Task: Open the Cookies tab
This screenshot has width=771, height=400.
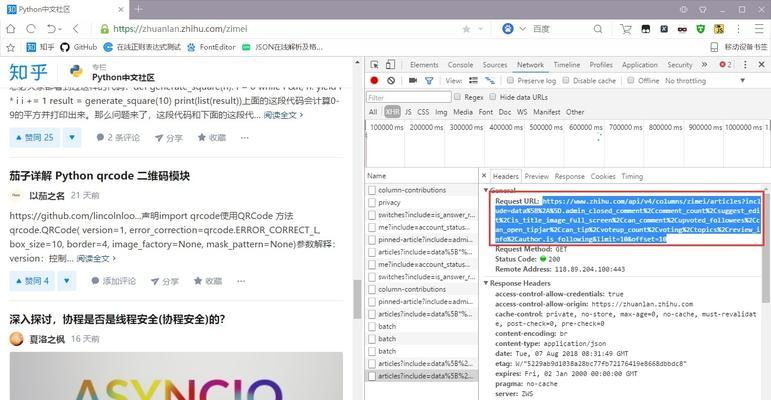Action: click(603, 176)
